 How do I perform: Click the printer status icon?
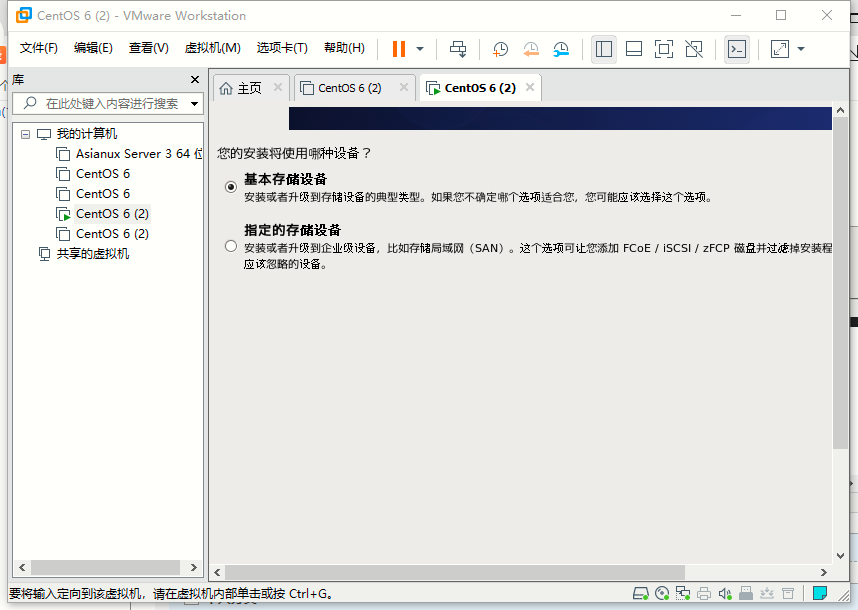(704, 593)
